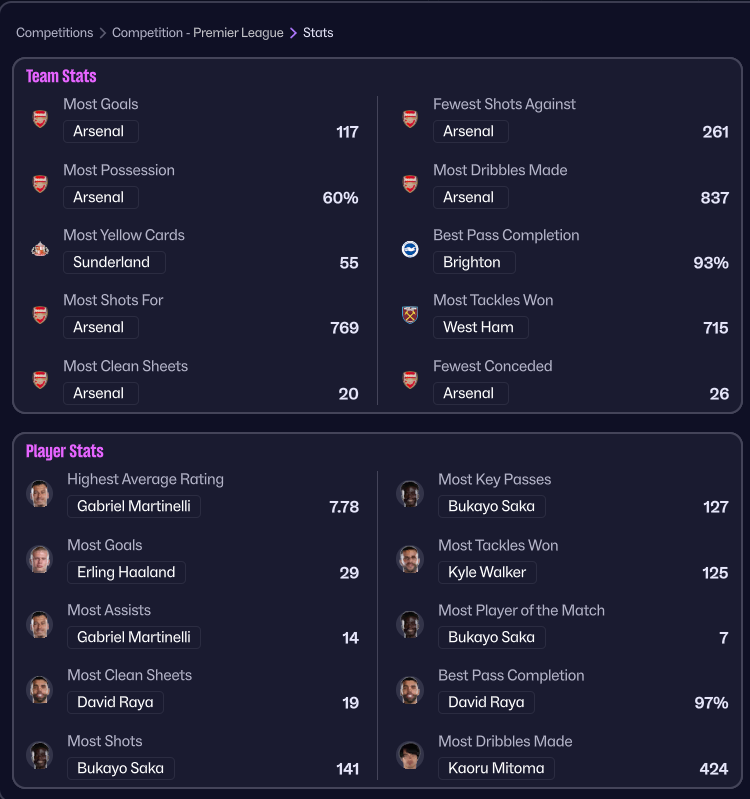The width and height of the screenshot is (750, 799).
Task: Open Sunderland under Most Yellow Cards
Action: coord(112,262)
